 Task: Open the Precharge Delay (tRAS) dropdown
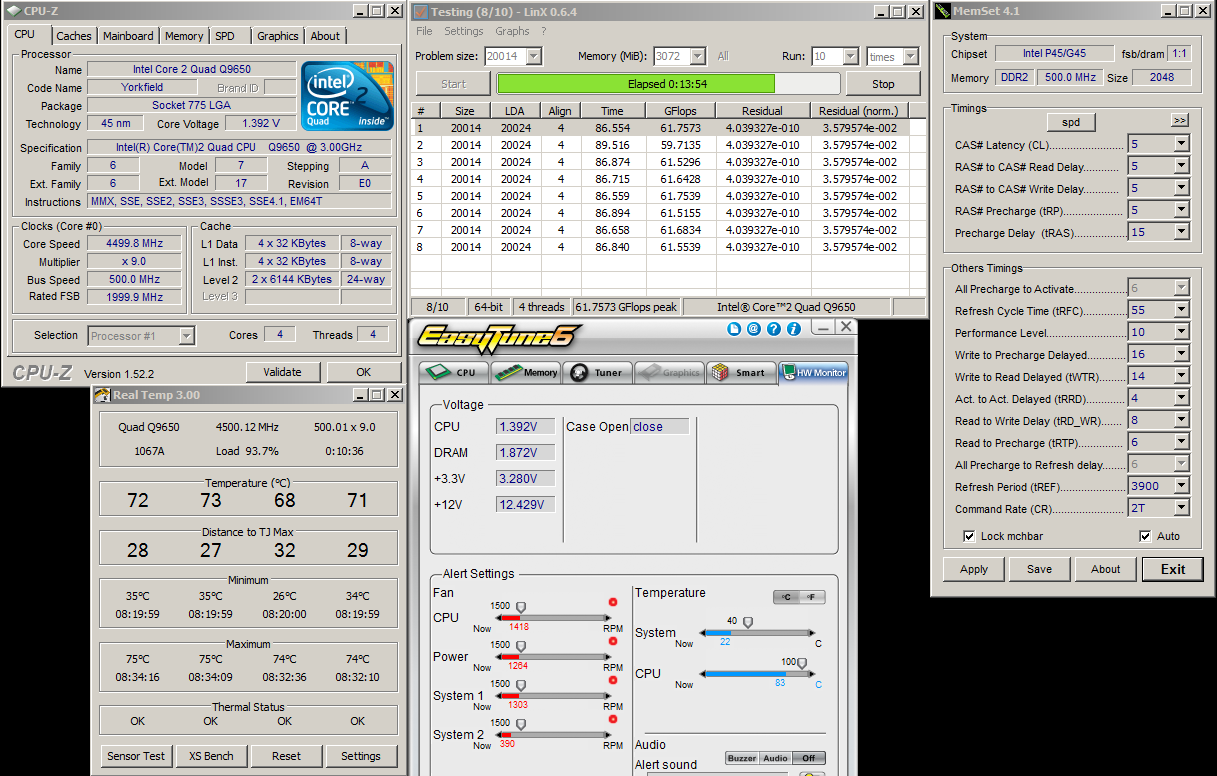tap(1181, 232)
